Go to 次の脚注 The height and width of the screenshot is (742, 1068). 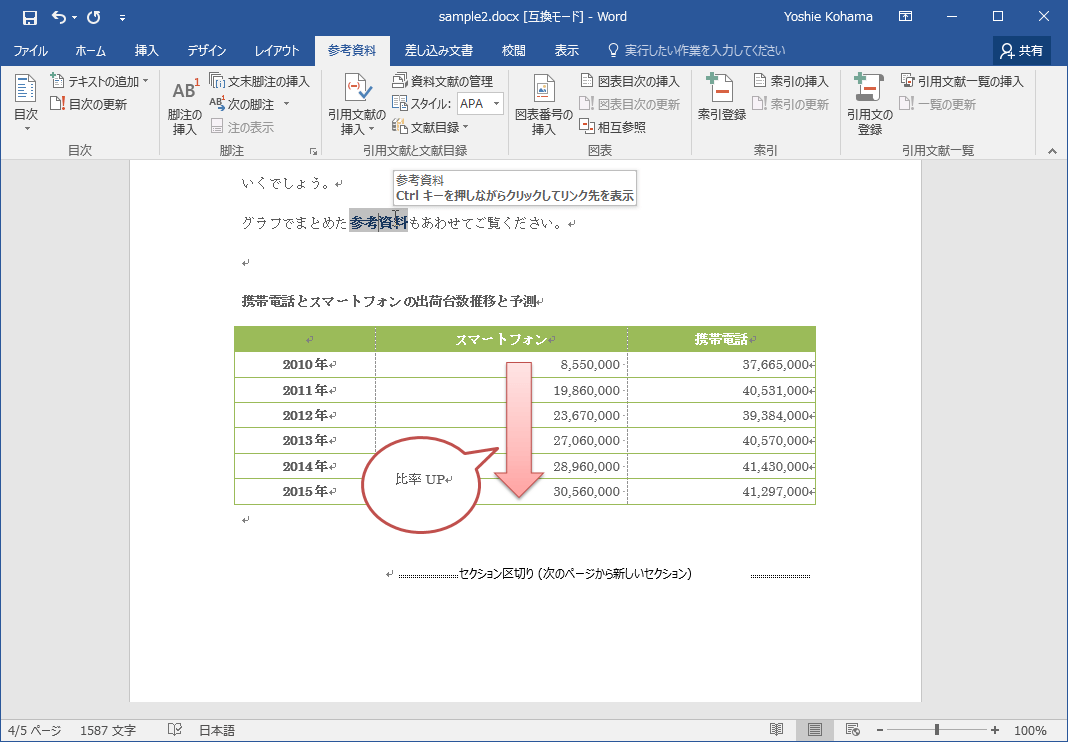[242, 104]
